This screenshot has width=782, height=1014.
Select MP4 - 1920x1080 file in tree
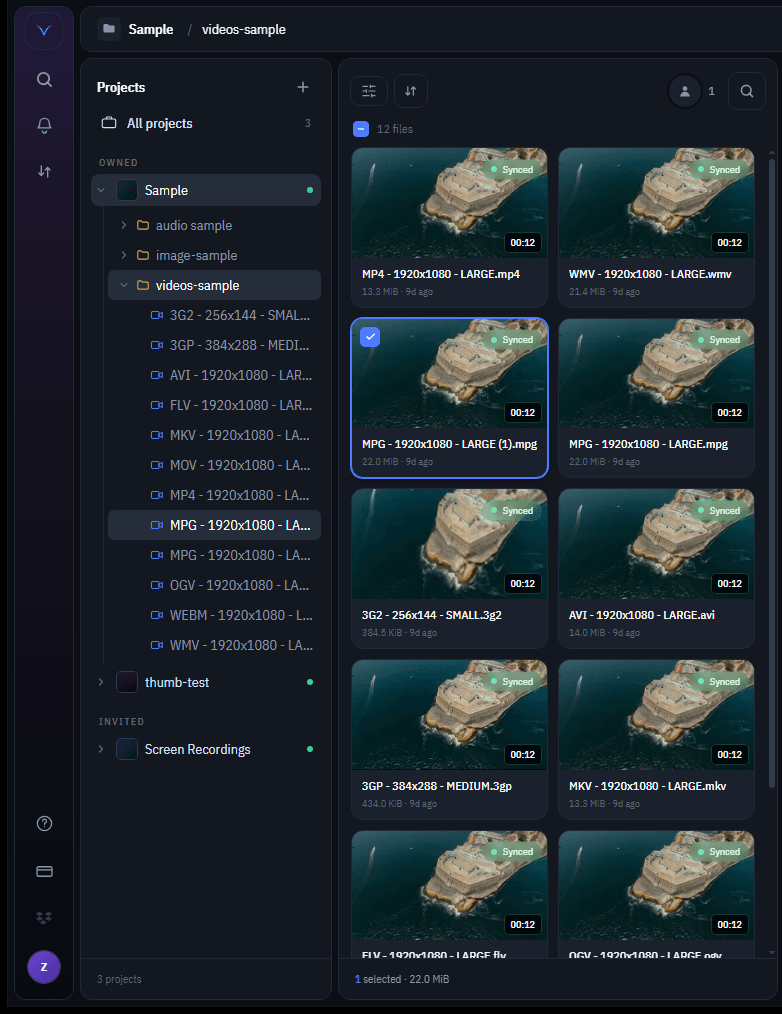214,495
